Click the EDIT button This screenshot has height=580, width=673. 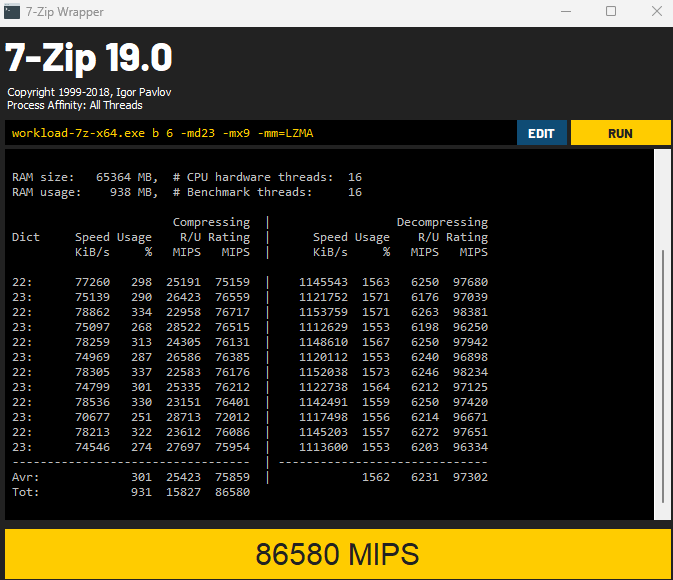click(x=542, y=133)
